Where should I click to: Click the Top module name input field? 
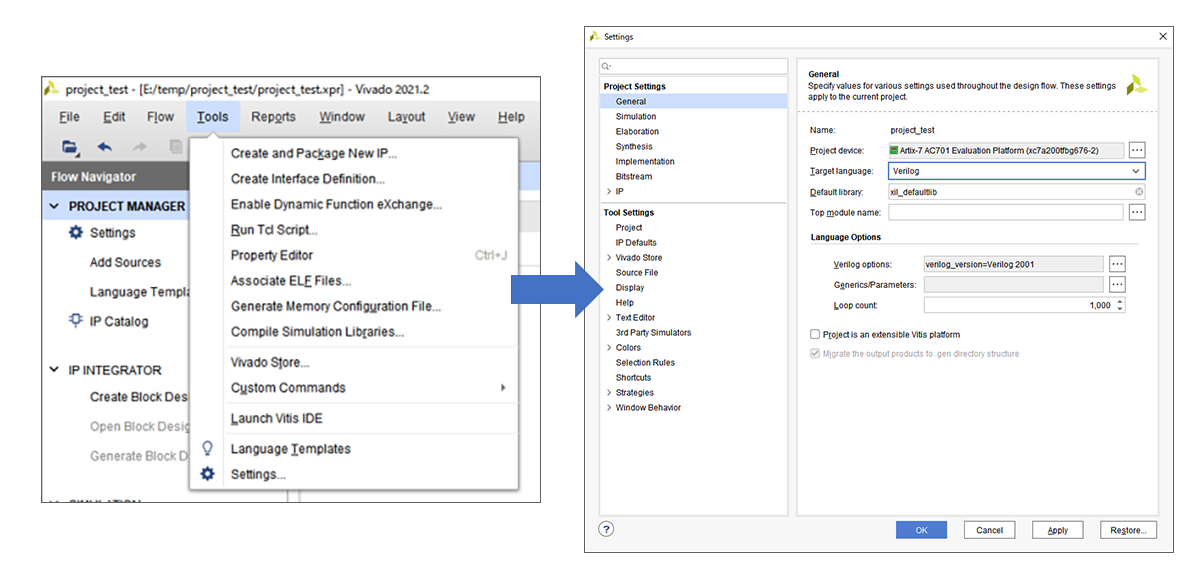[x=1005, y=212]
